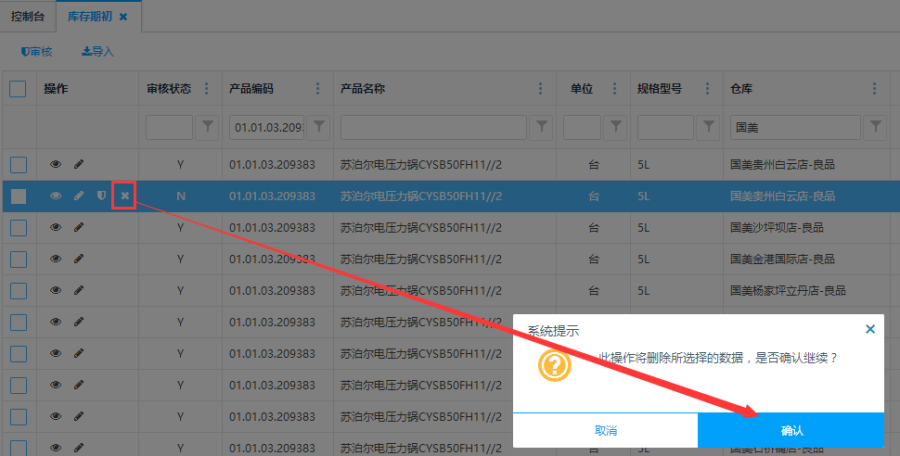Click the filter funnel icon under 仓库
The height and width of the screenshot is (456, 900).
pos(876,127)
